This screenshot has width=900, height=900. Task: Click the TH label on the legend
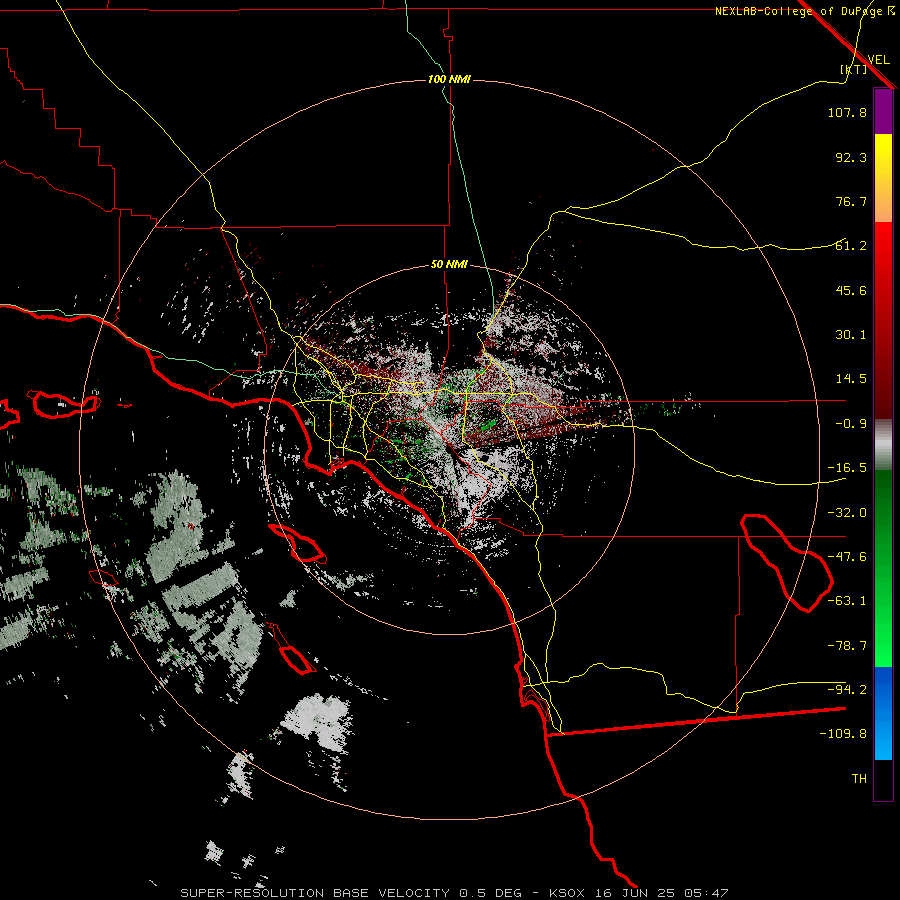859,779
